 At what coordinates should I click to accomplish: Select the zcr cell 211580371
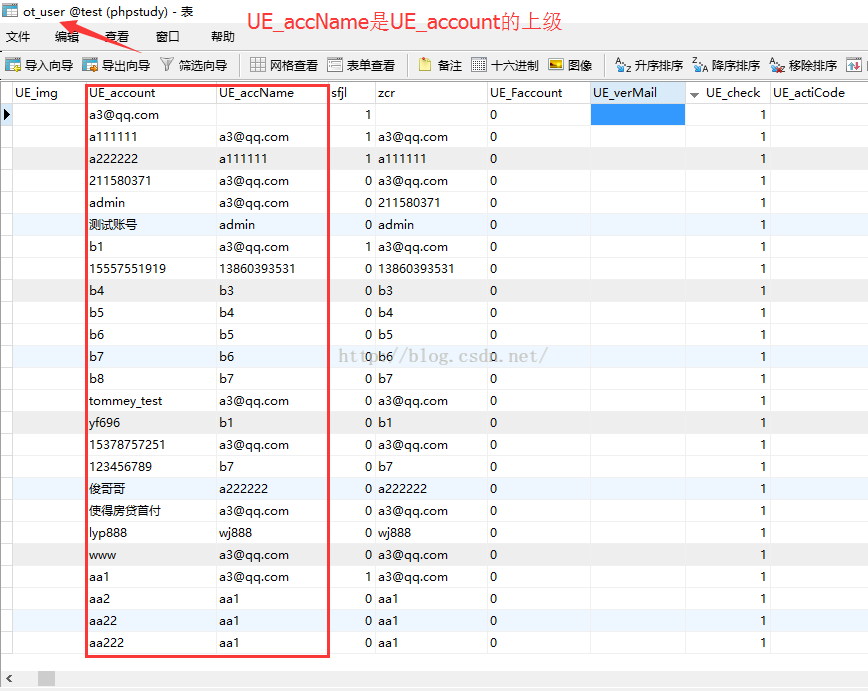click(x=431, y=203)
